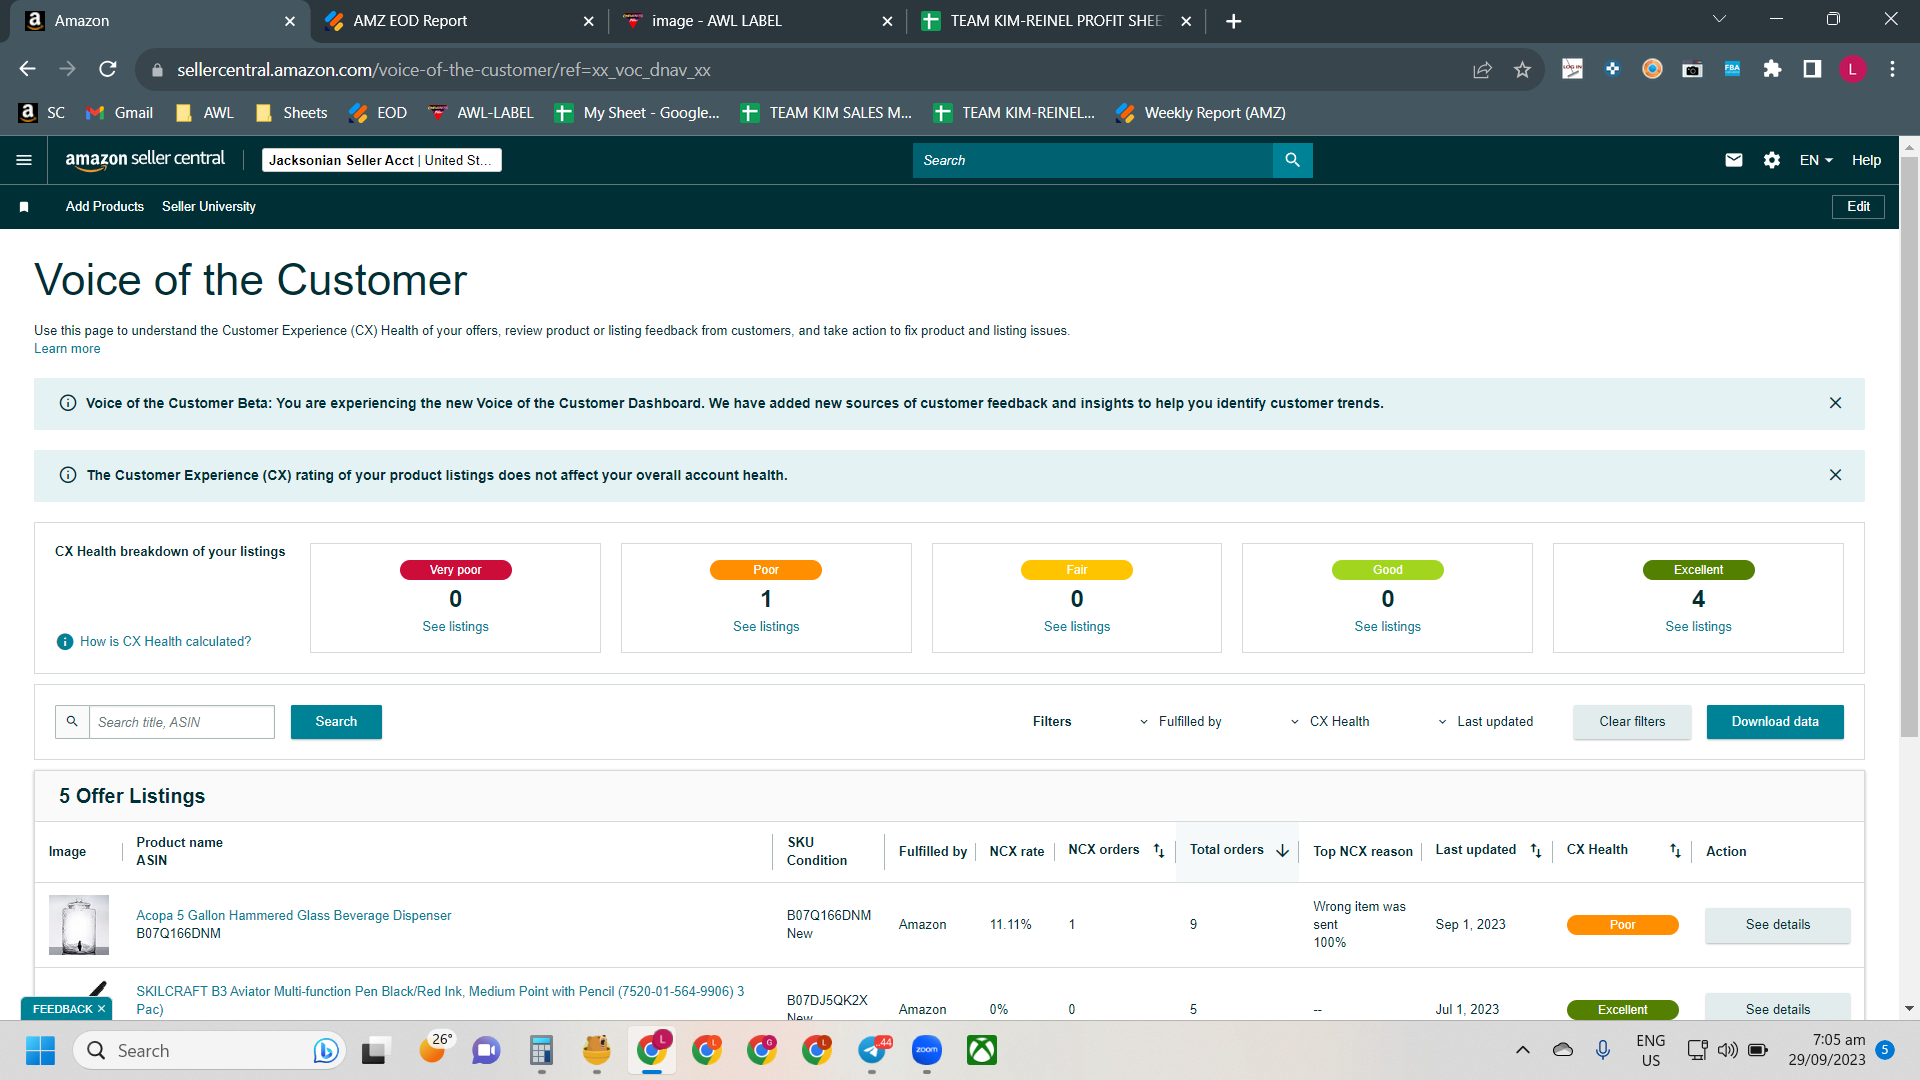Switch to TEAM KIM-REINEL PROFIT SHEET tab

pos(1056,21)
